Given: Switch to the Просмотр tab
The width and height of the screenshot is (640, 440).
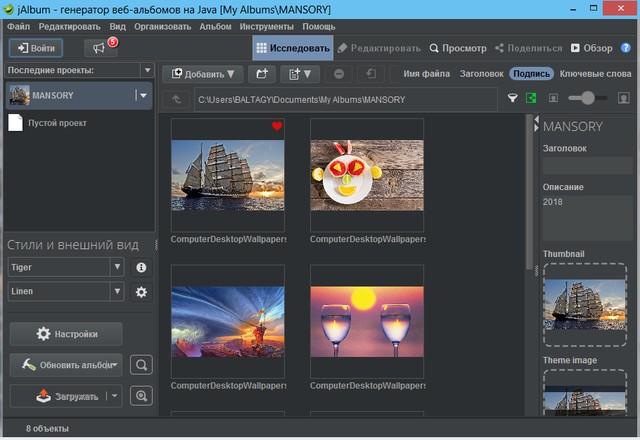Looking at the screenshot, I should [458, 48].
